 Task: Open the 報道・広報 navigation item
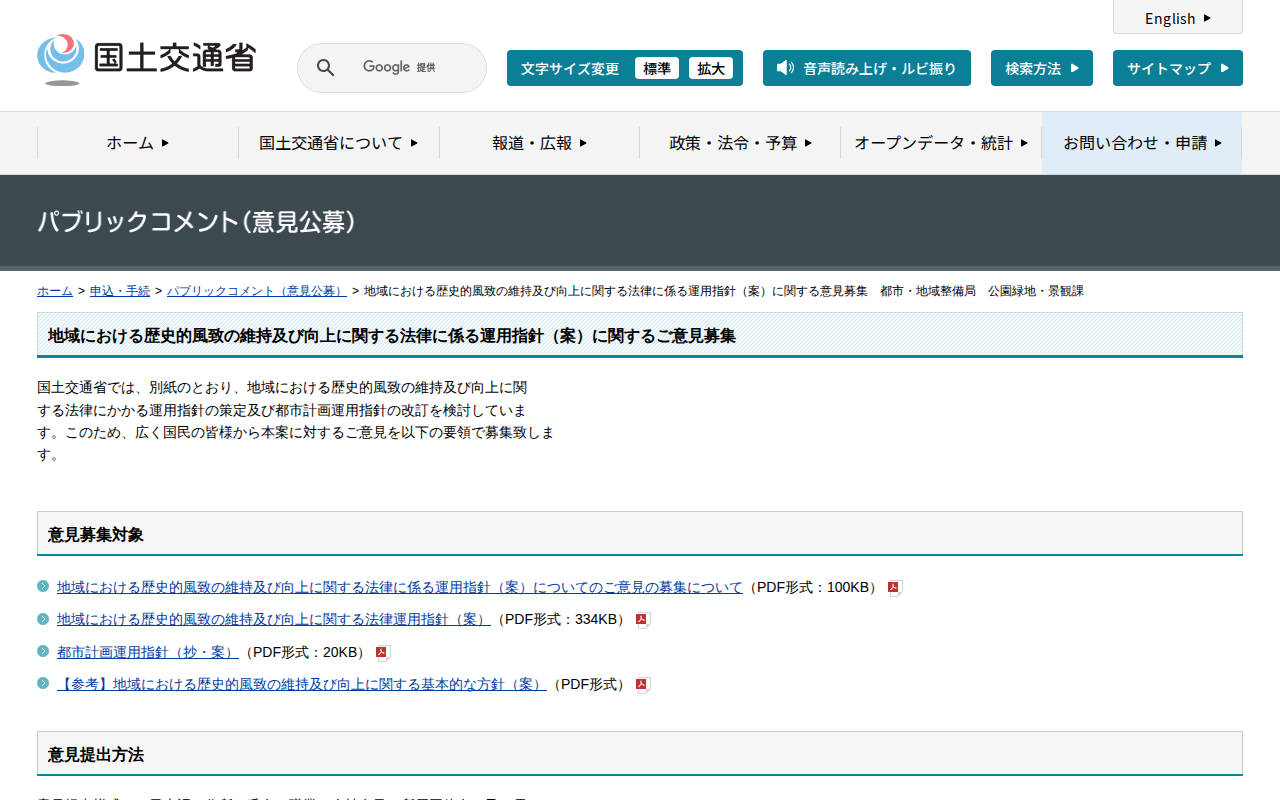(x=539, y=143)
